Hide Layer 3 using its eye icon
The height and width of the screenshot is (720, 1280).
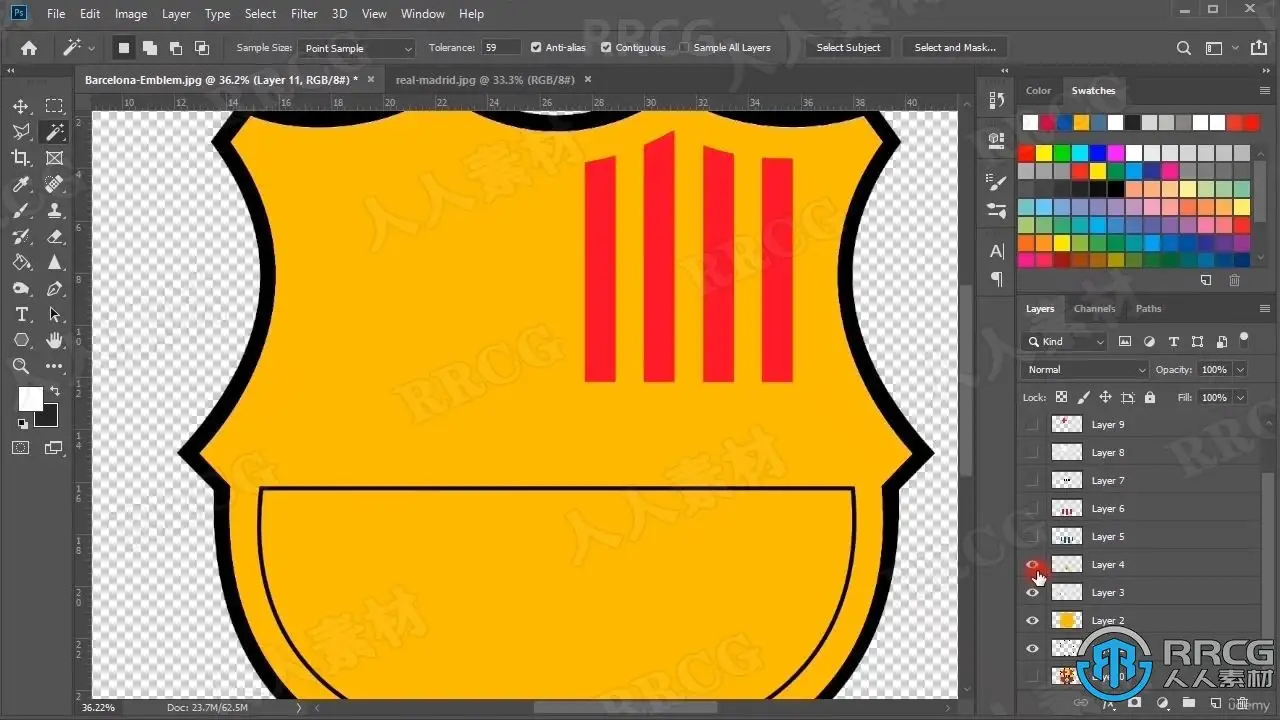1033,593
